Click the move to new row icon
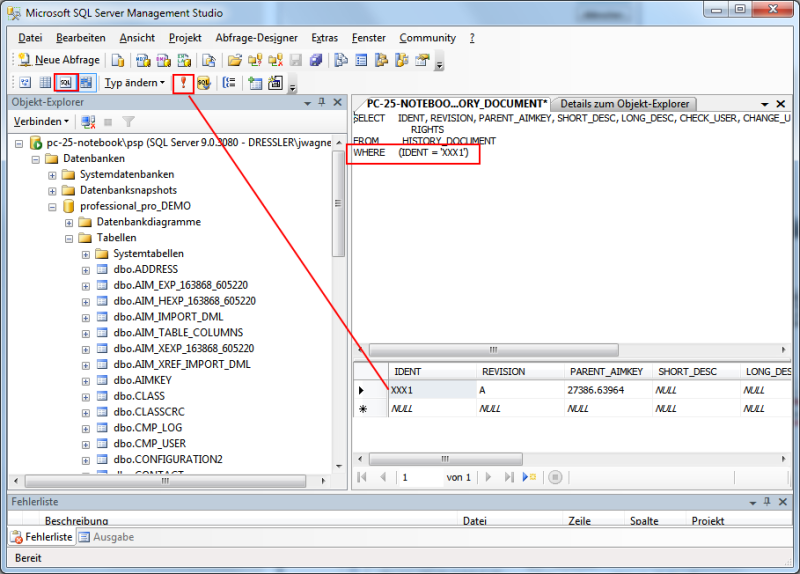800x574 pixels. (x=529, y=478)
